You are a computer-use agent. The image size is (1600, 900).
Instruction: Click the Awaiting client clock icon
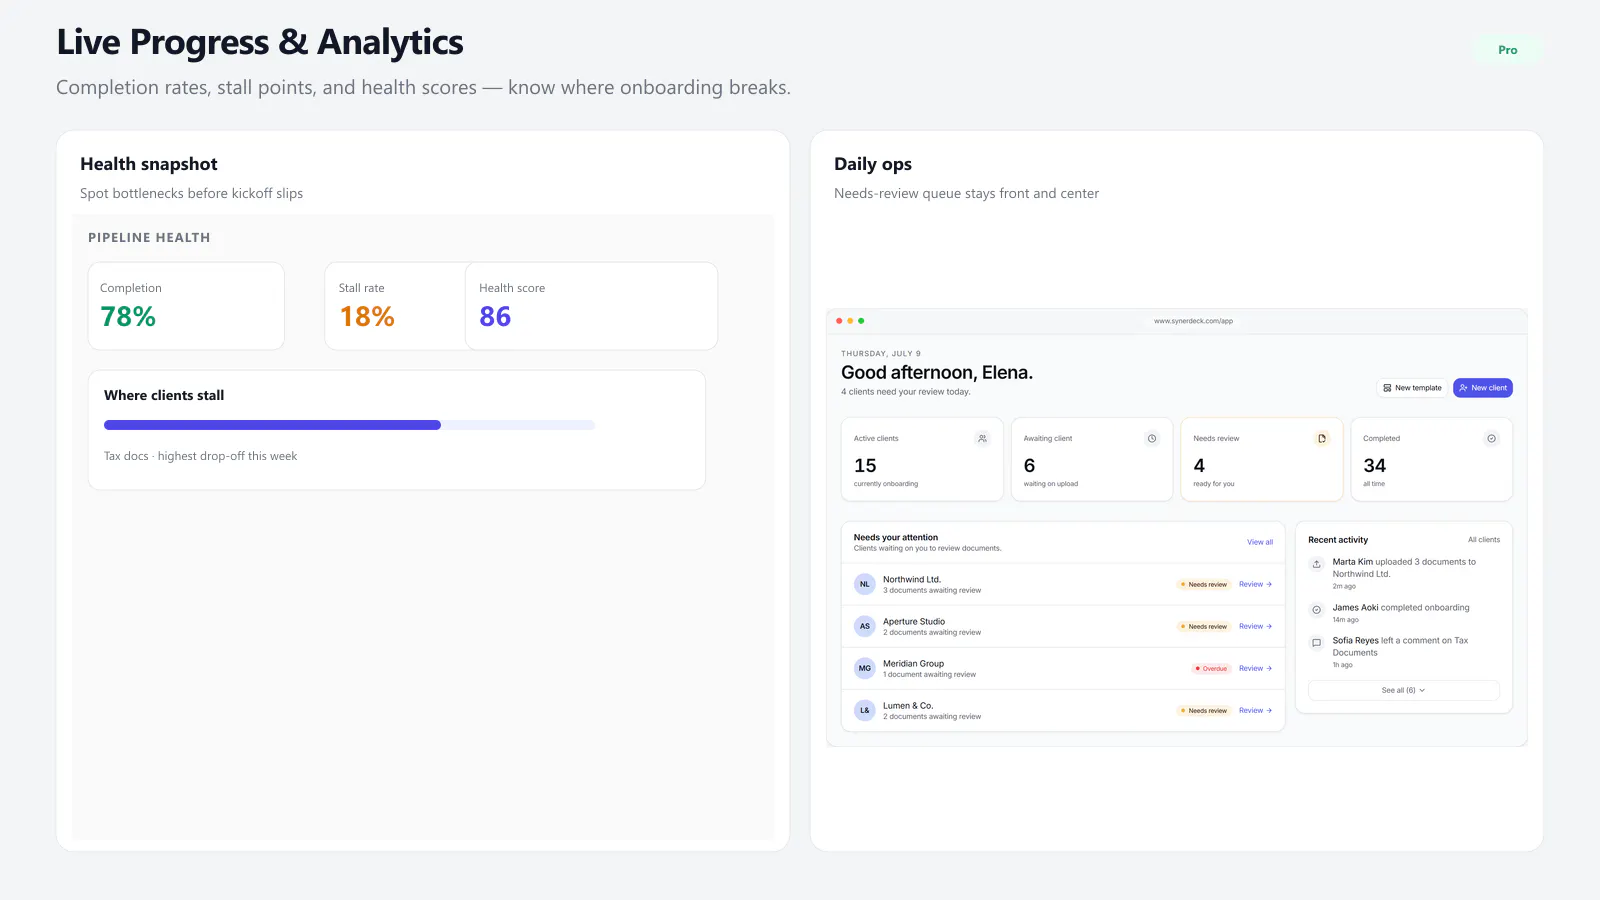(1152, 438)
